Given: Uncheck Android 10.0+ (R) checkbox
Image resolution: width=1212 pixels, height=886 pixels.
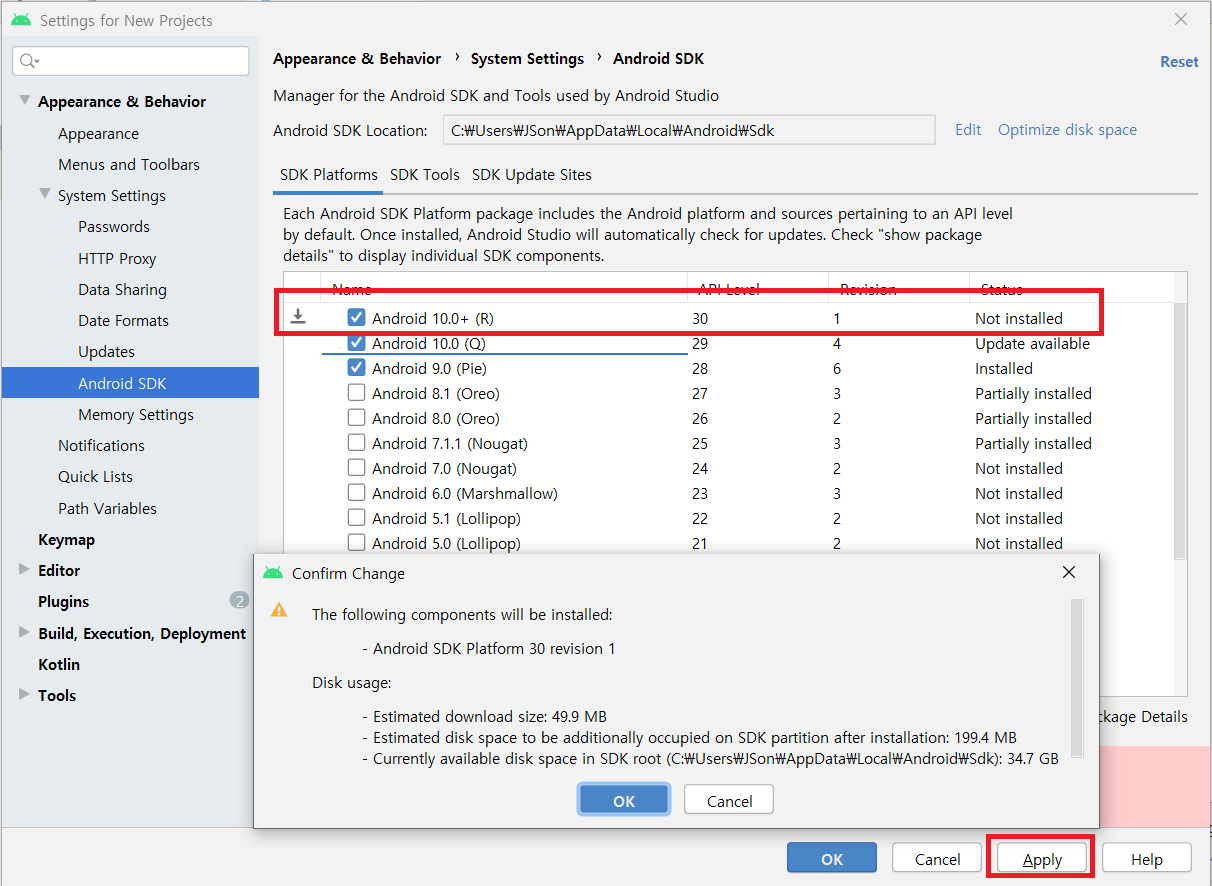Looking at the screenshot, I should [356, 318].
